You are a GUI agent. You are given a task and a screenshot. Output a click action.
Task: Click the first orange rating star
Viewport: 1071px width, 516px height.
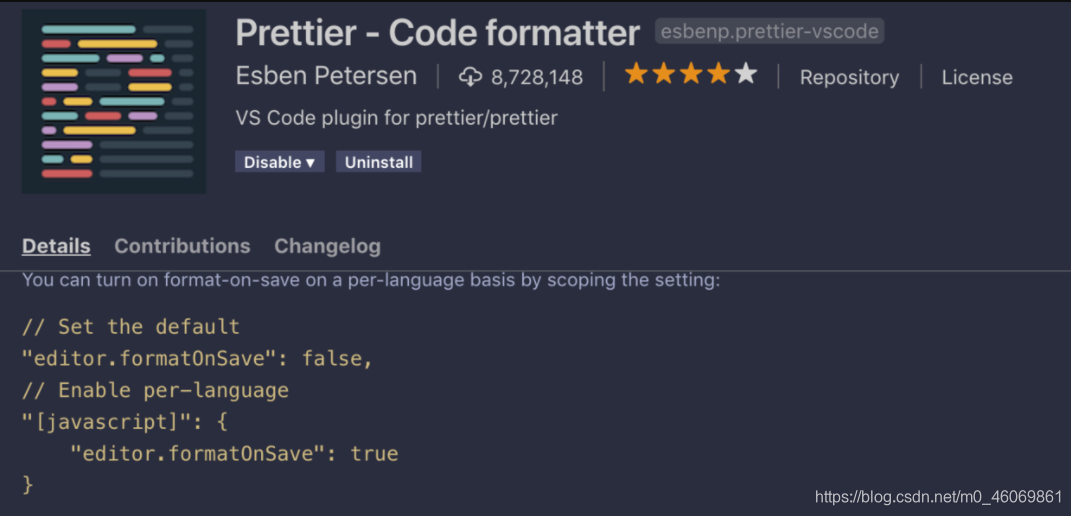(636, 75)
